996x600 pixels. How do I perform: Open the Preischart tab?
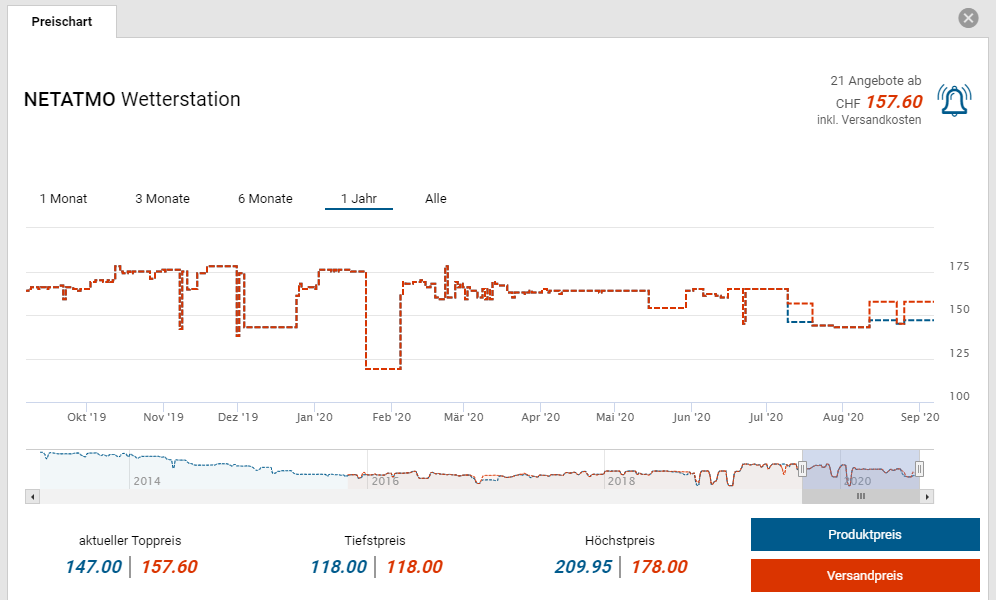pyautogui.click(x=62, y=21)
